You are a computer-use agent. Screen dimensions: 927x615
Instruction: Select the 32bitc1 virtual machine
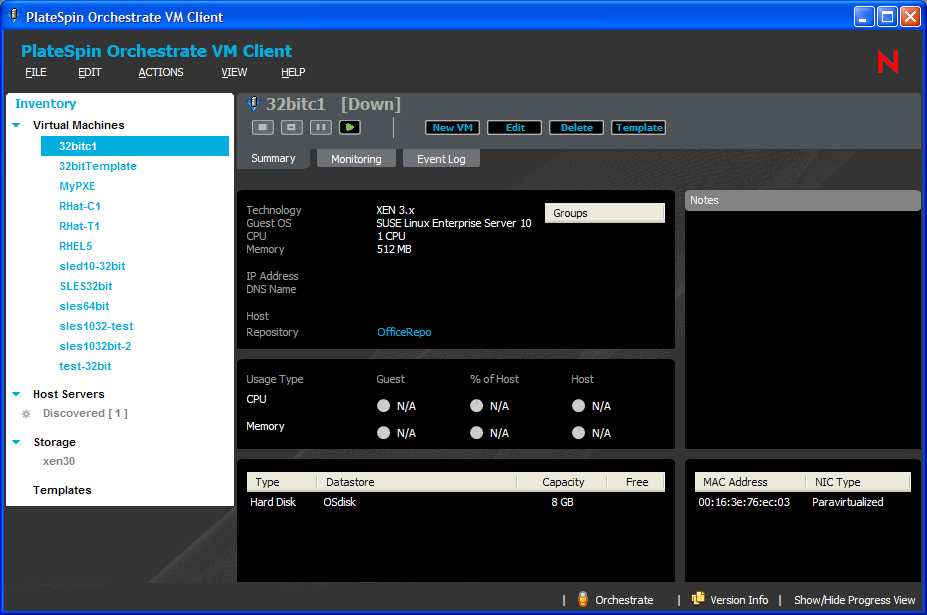pos(135,146)
